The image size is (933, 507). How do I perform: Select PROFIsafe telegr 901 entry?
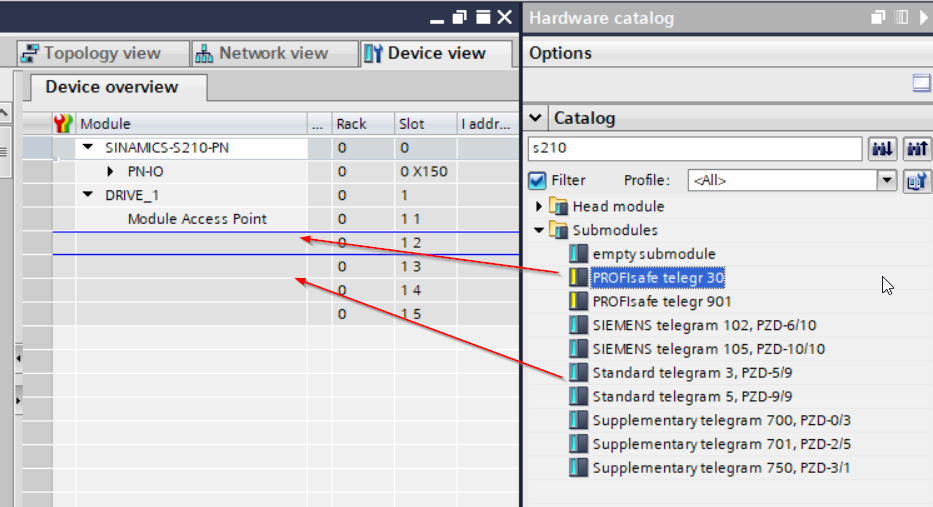pyautogui.click(x=662, y=302)
